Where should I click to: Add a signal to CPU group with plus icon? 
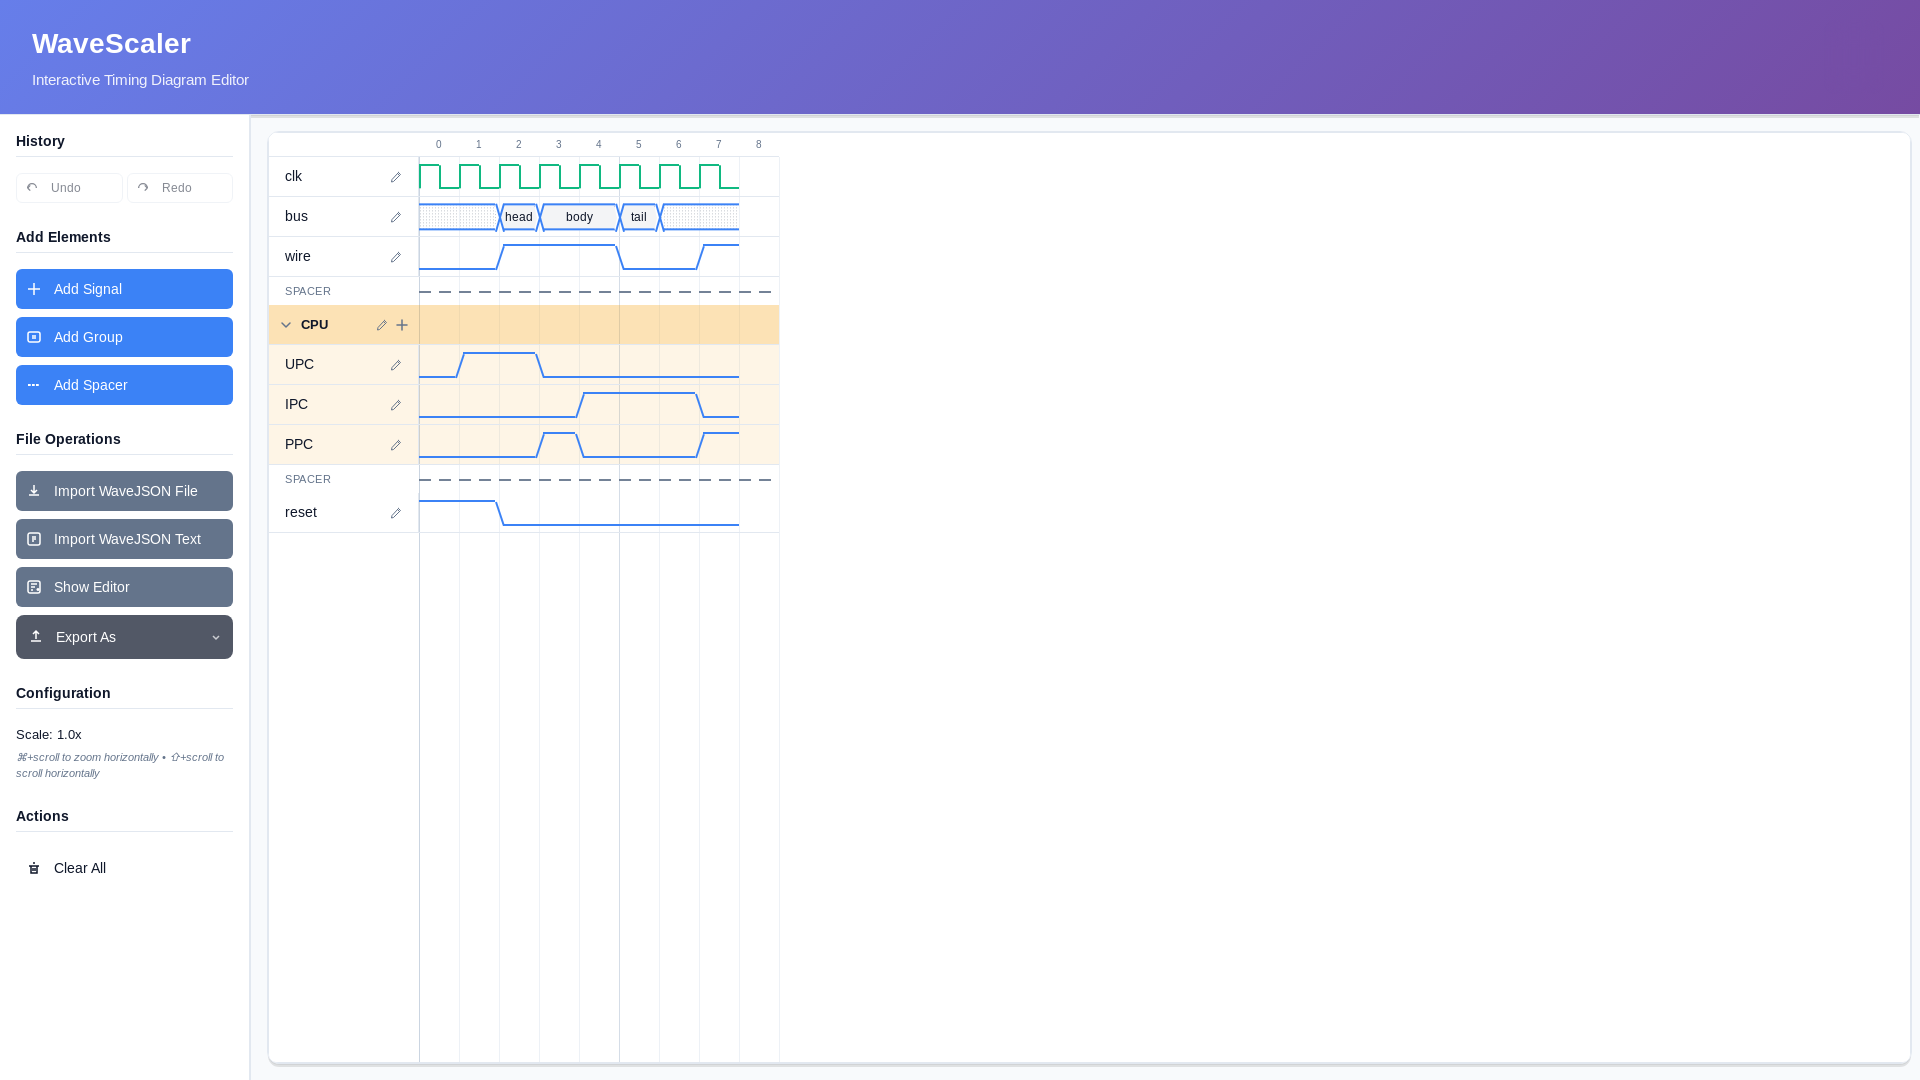402,325
